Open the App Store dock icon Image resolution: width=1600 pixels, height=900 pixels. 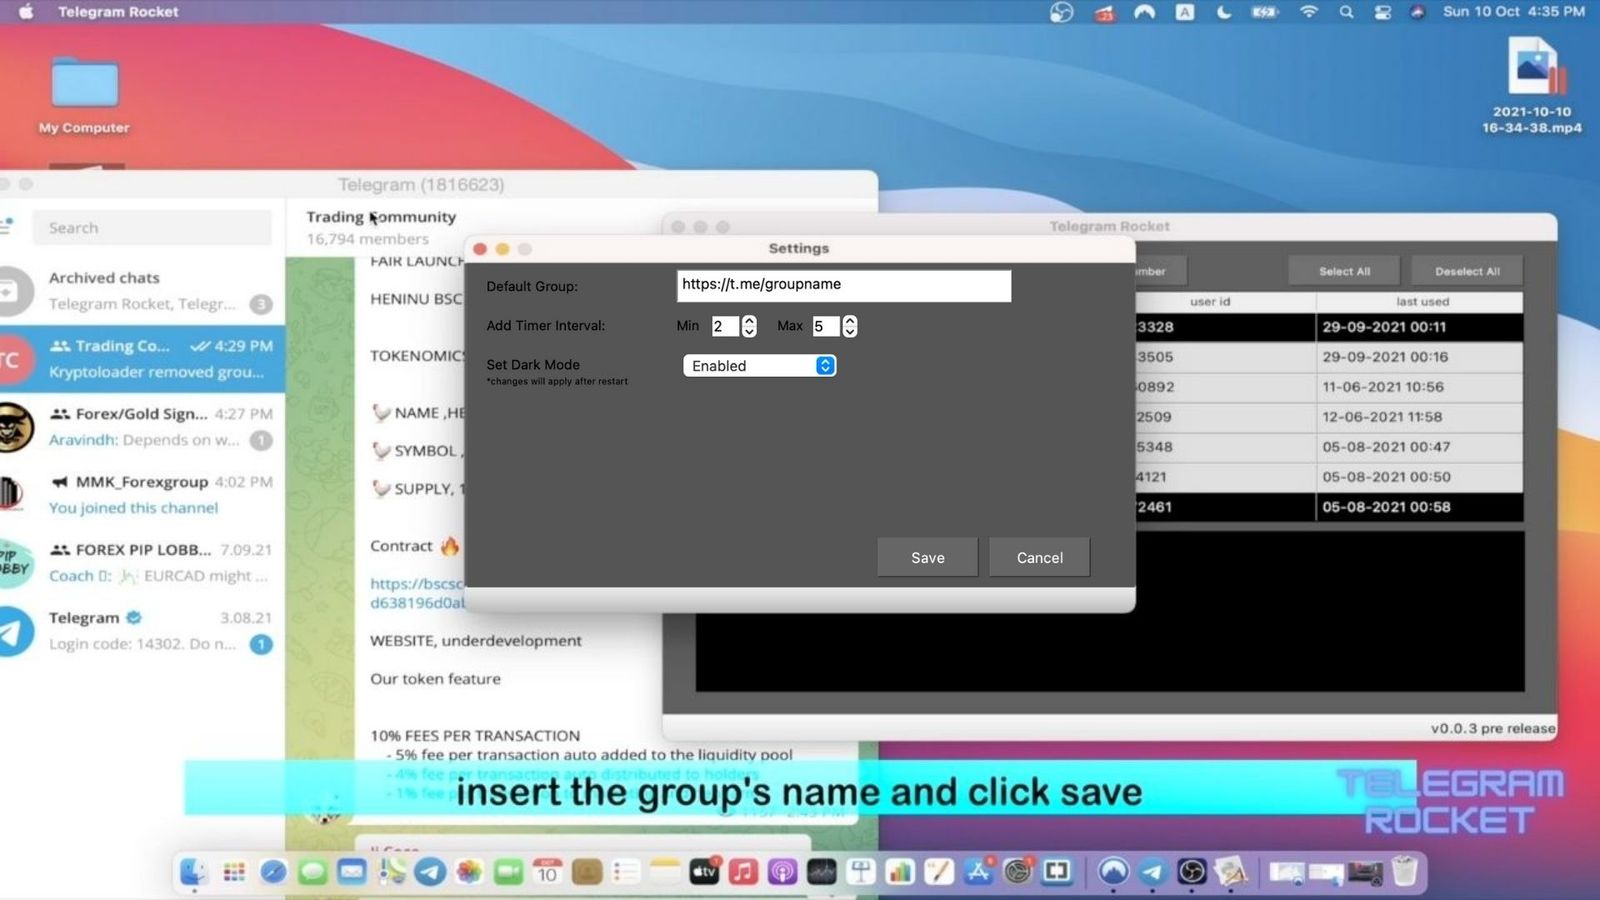pos(978,872)
